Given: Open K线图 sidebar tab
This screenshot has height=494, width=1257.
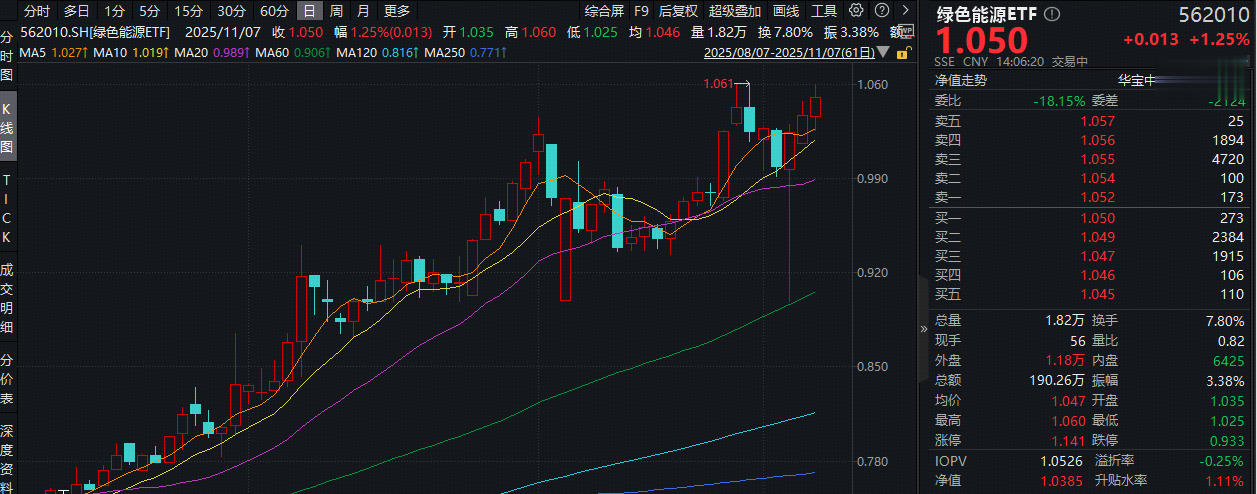Looking at the screenshot, I should [x=7, y=128].
